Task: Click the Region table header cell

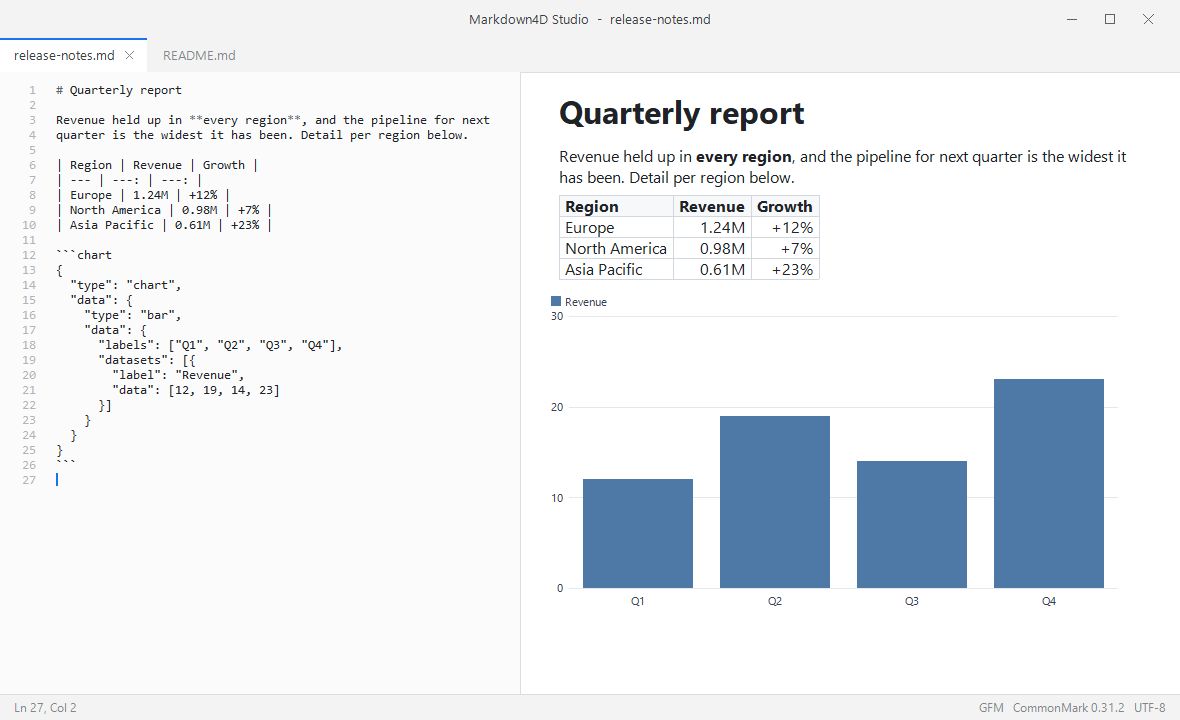Action: coord(616,206)
